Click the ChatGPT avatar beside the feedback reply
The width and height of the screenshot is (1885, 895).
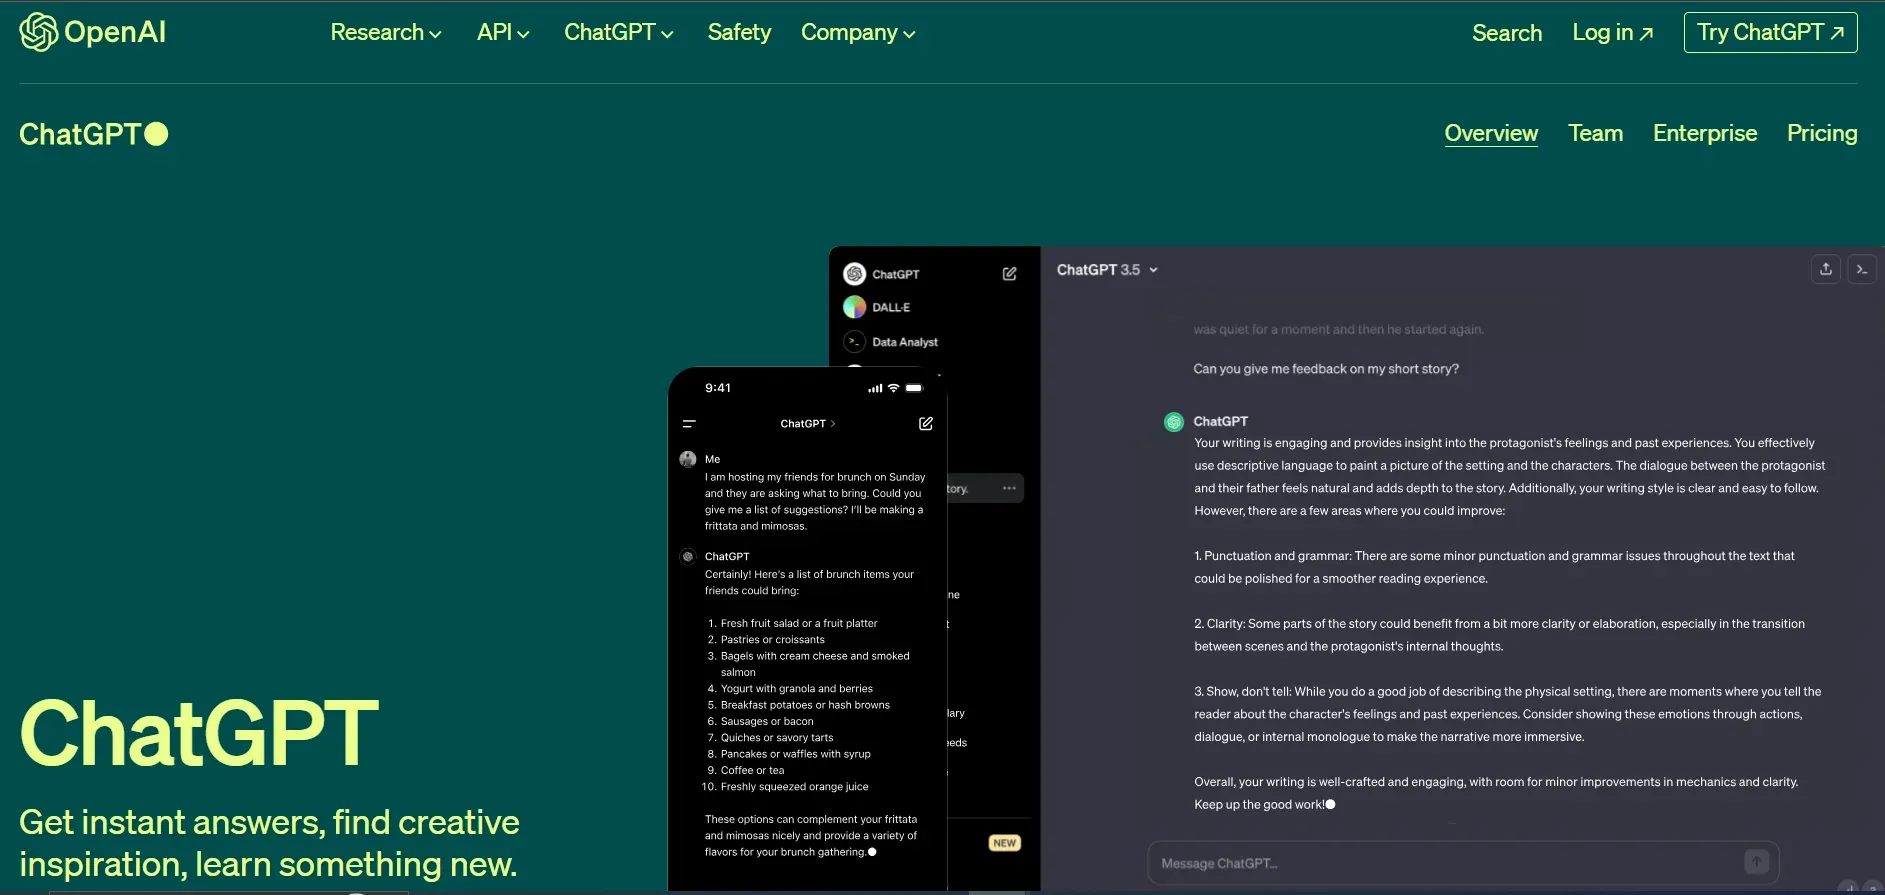point(1174,422)
